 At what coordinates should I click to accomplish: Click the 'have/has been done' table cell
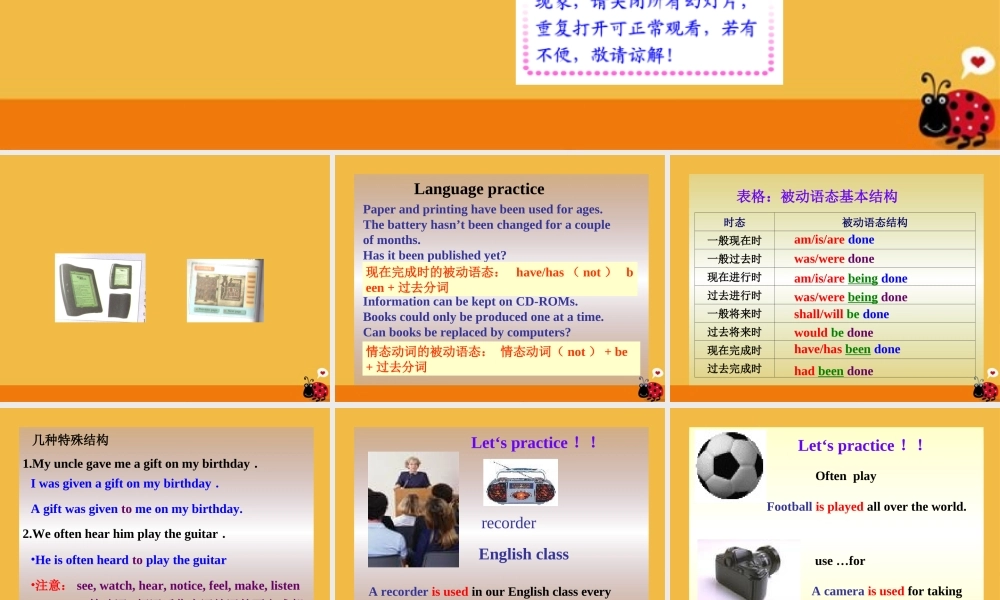point(874,349)
